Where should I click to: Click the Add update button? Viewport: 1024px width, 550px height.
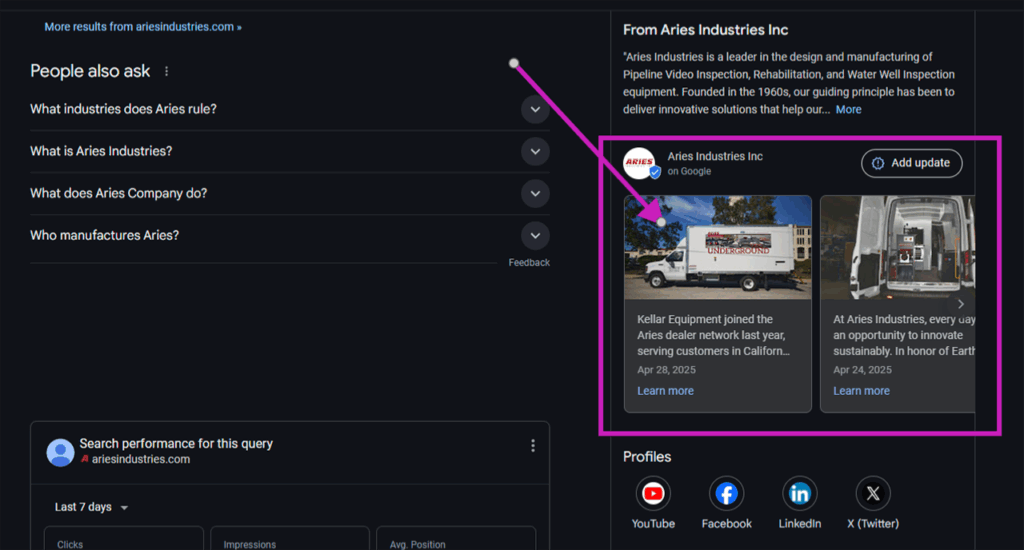pos(912,163)
